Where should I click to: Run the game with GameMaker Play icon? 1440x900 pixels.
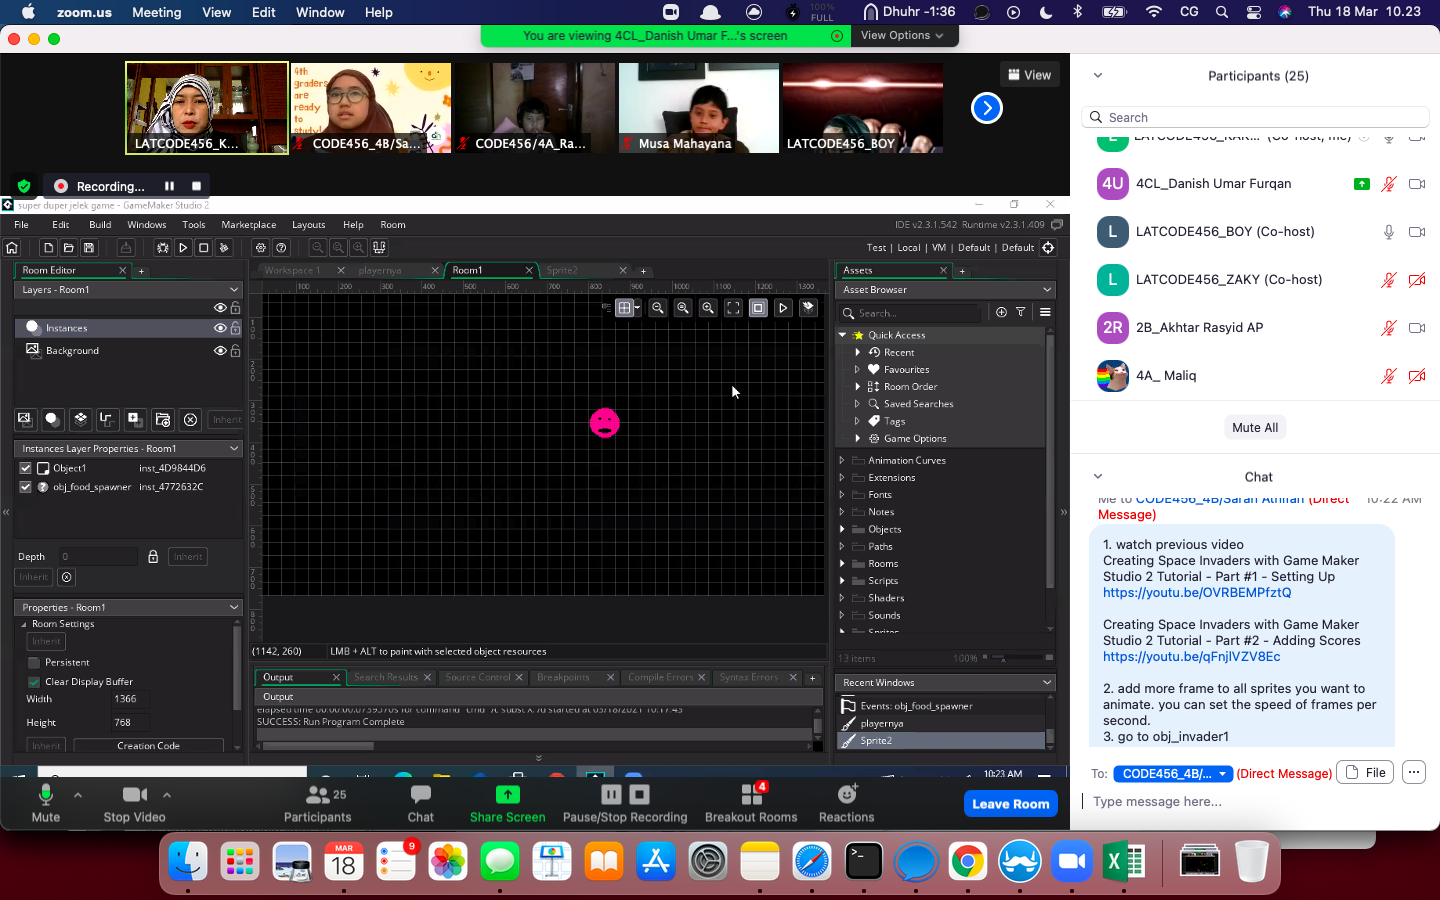183,248
